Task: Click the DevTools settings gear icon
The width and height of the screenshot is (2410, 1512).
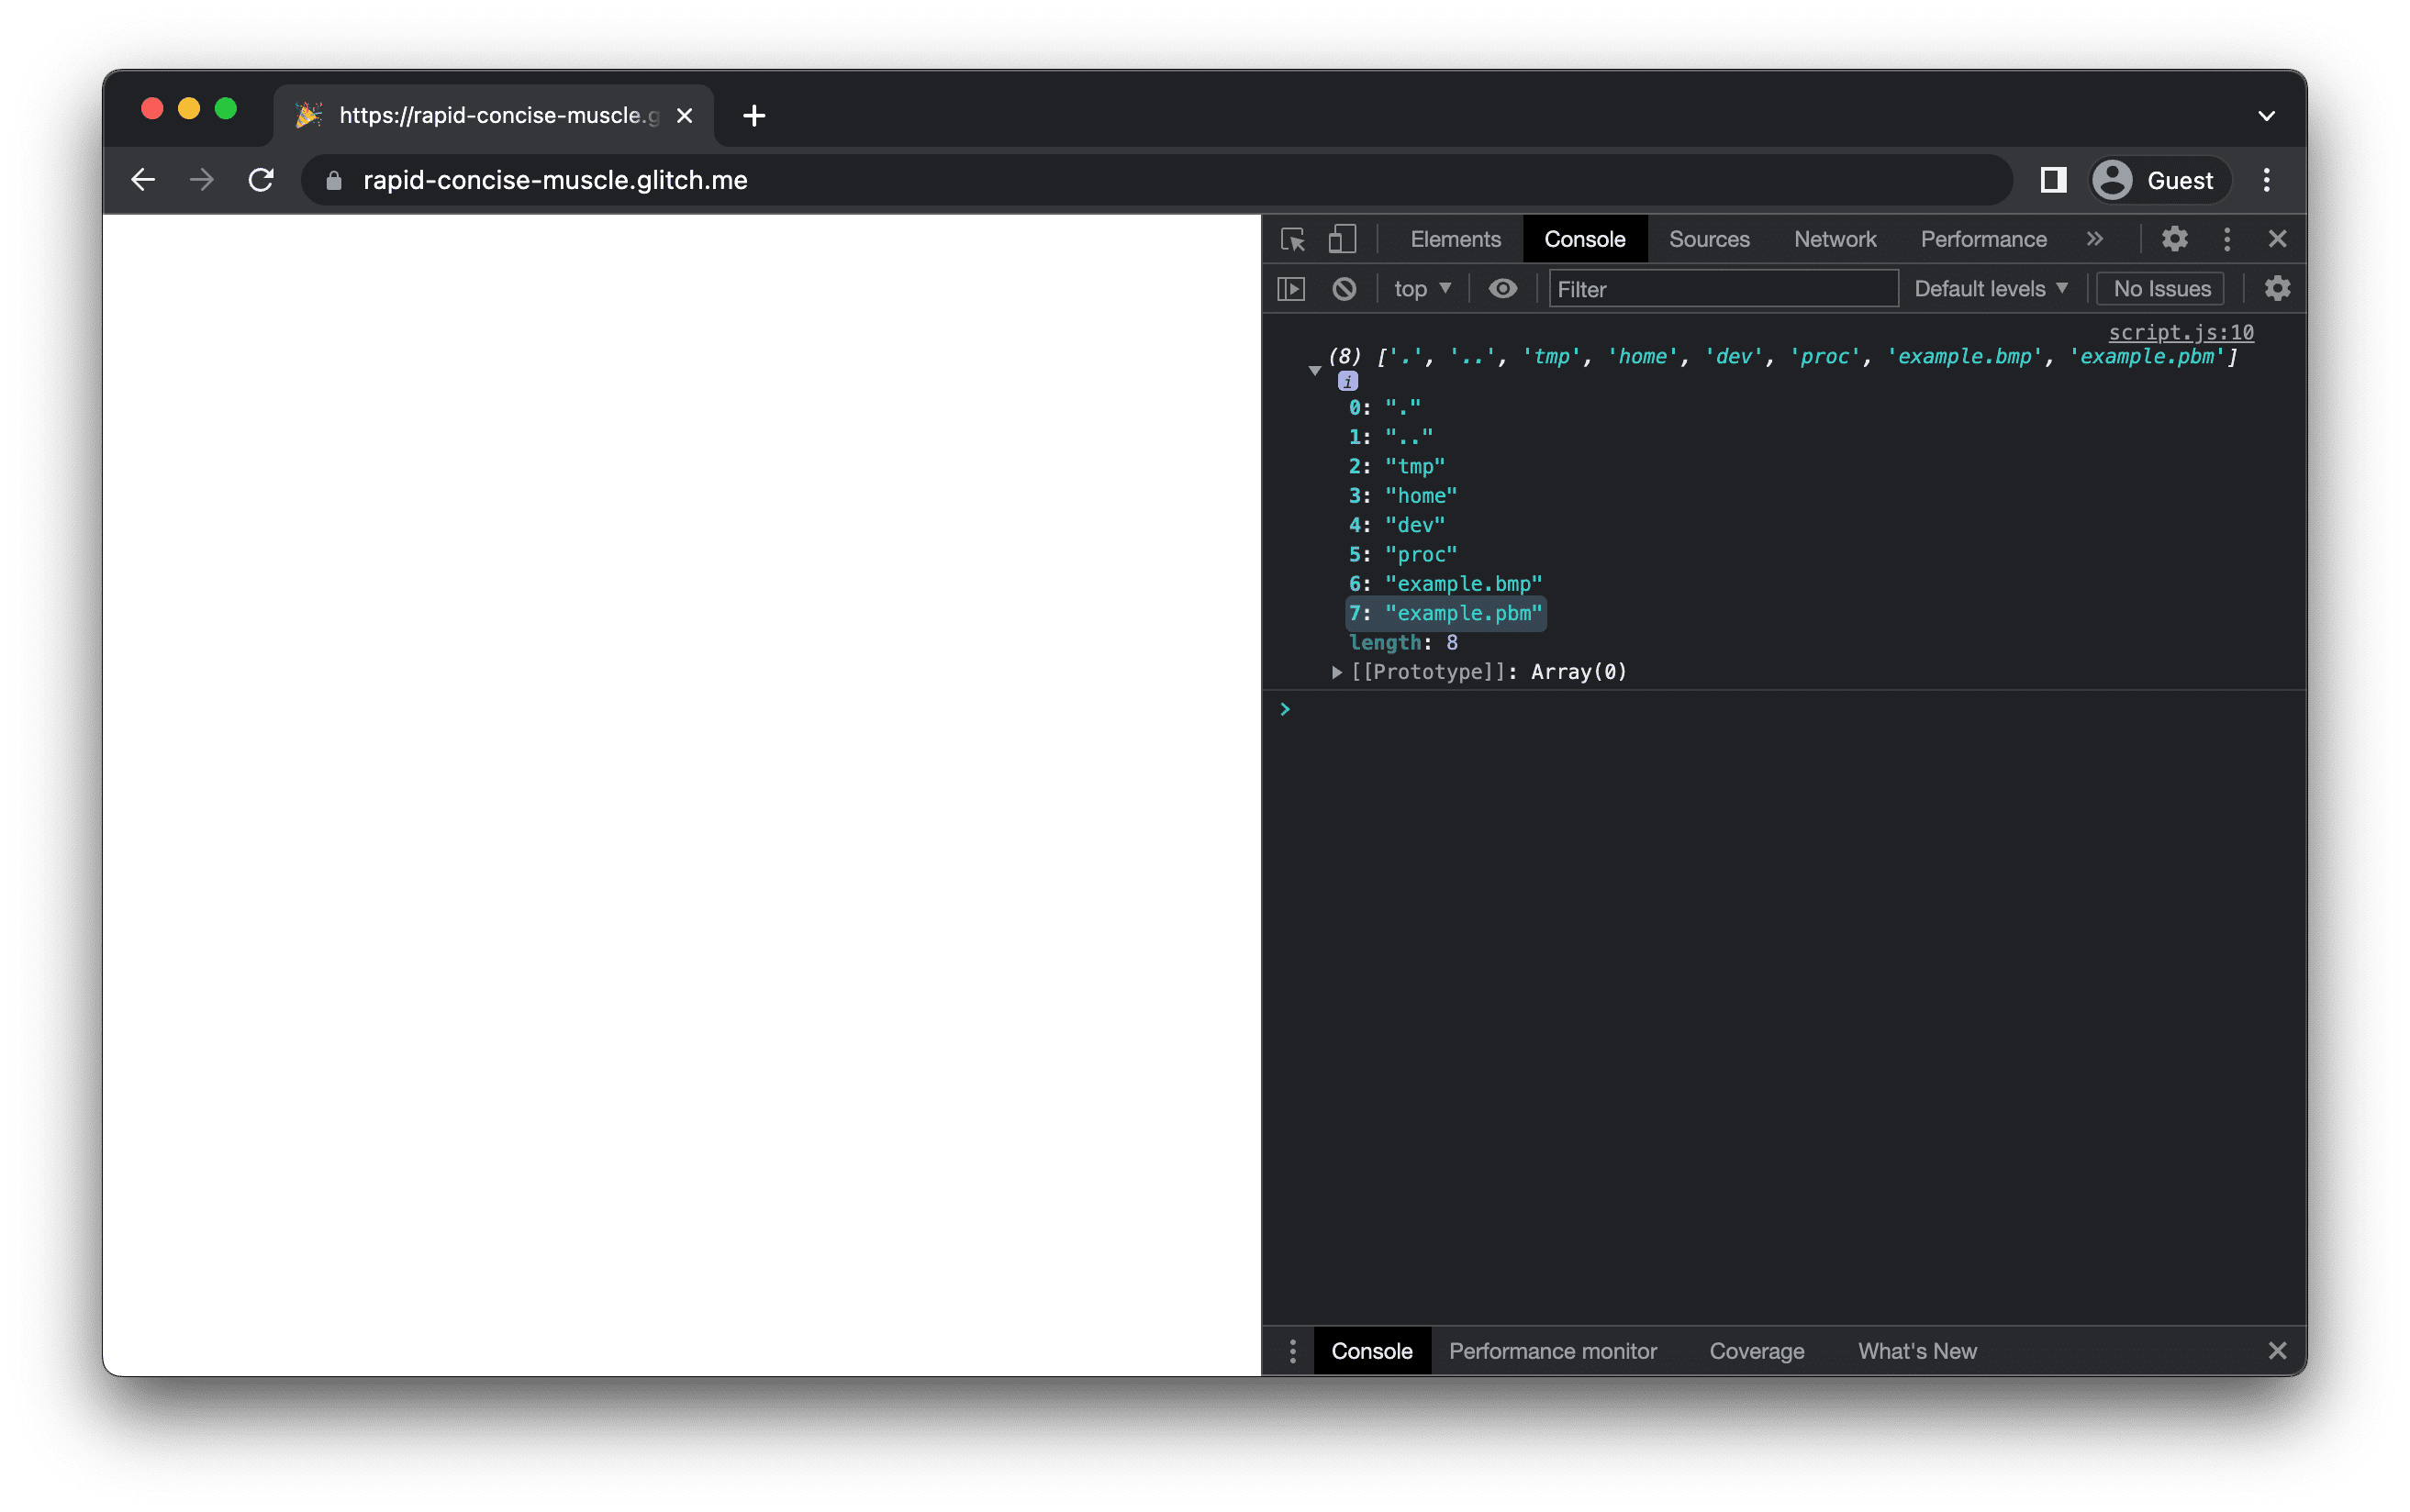Action: [x=2175, y=239]
